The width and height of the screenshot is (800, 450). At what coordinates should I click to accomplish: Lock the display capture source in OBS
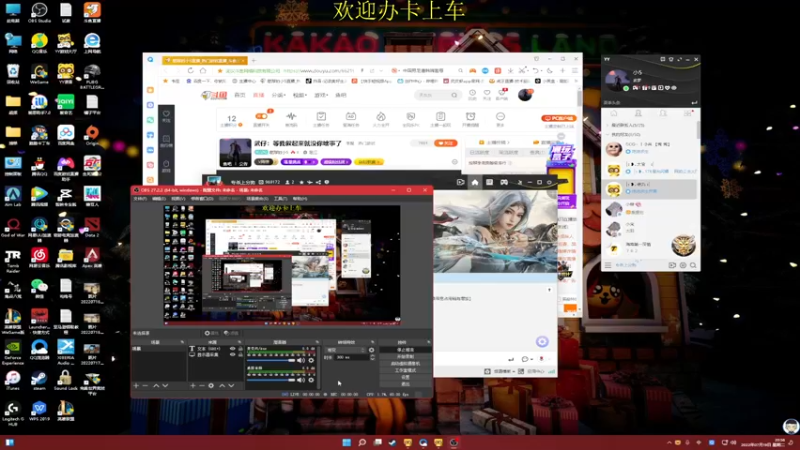click(240, 355)
